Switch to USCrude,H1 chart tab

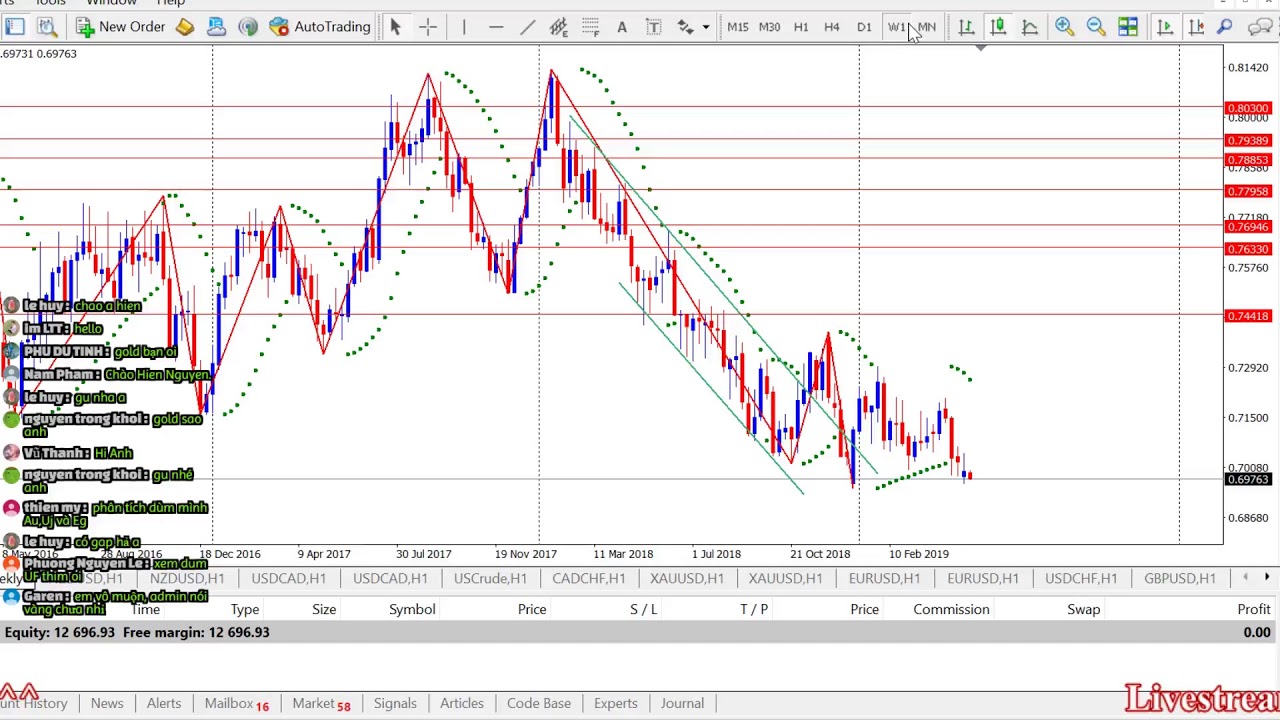click(490, 578)
